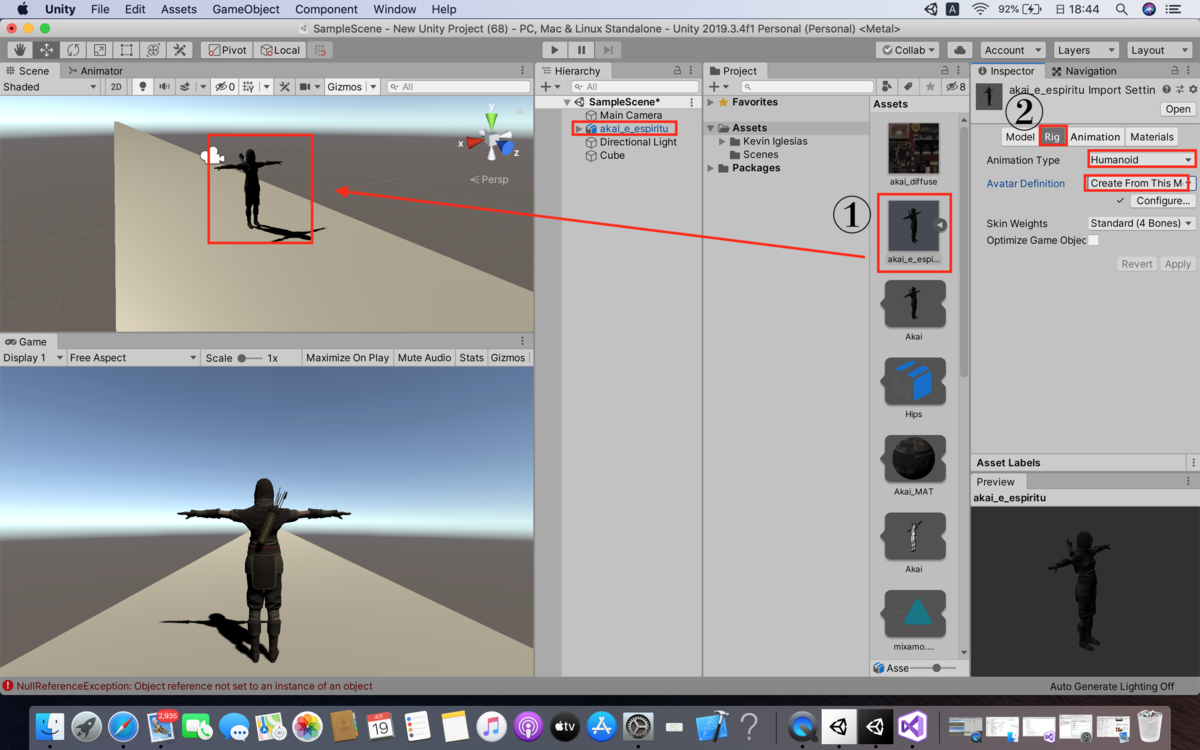Select Main Camera in Hierarchy
1200x750 pixels.
point(630,116)
